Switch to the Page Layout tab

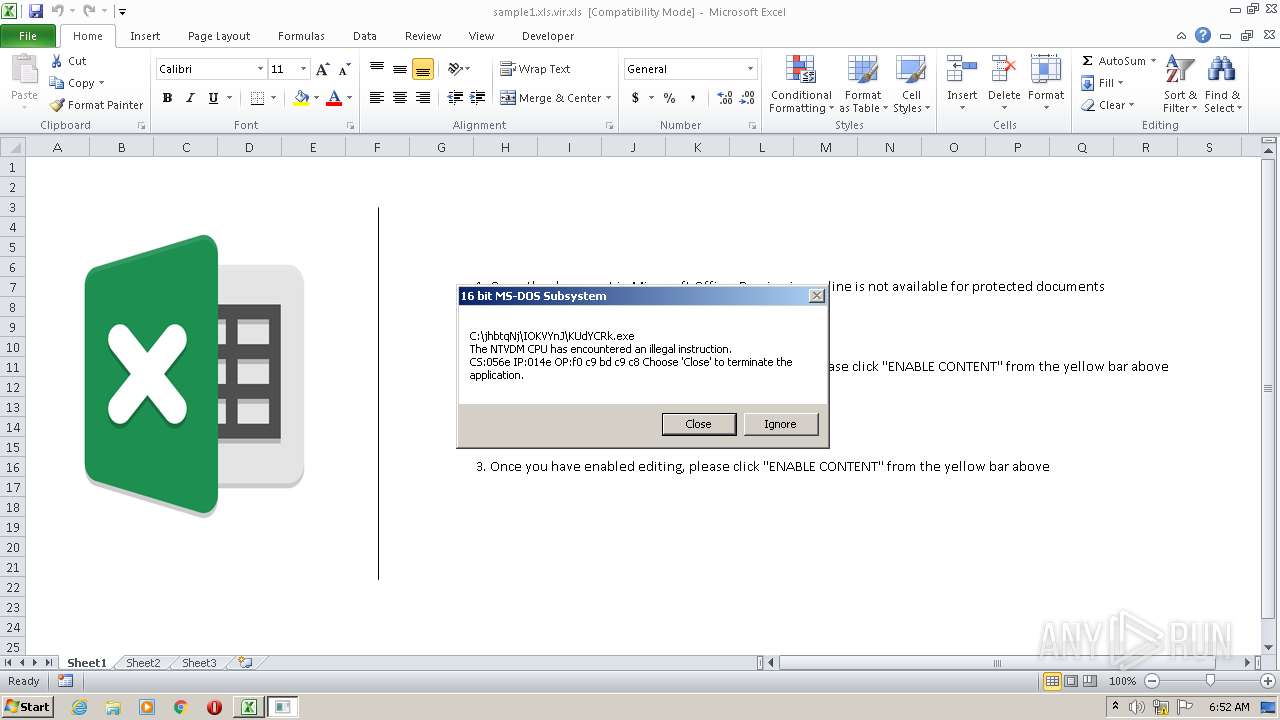tap(219, 36)
